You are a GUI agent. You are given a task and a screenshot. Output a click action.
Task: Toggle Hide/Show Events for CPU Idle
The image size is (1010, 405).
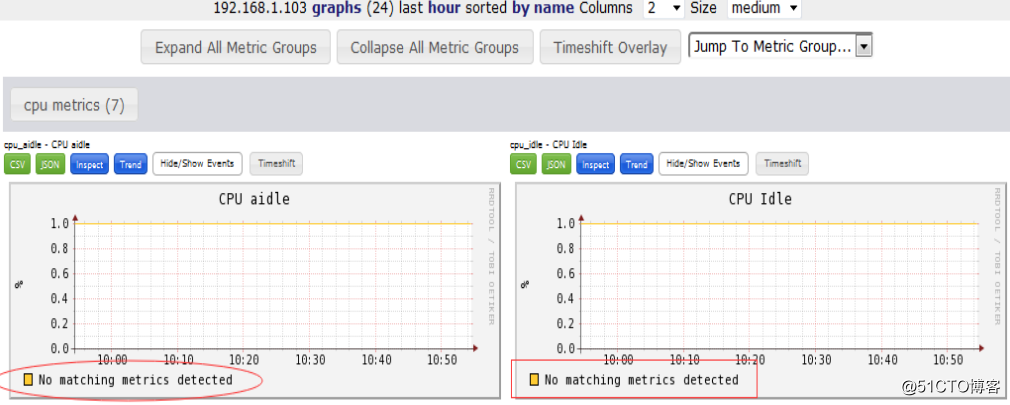point(703,164)
